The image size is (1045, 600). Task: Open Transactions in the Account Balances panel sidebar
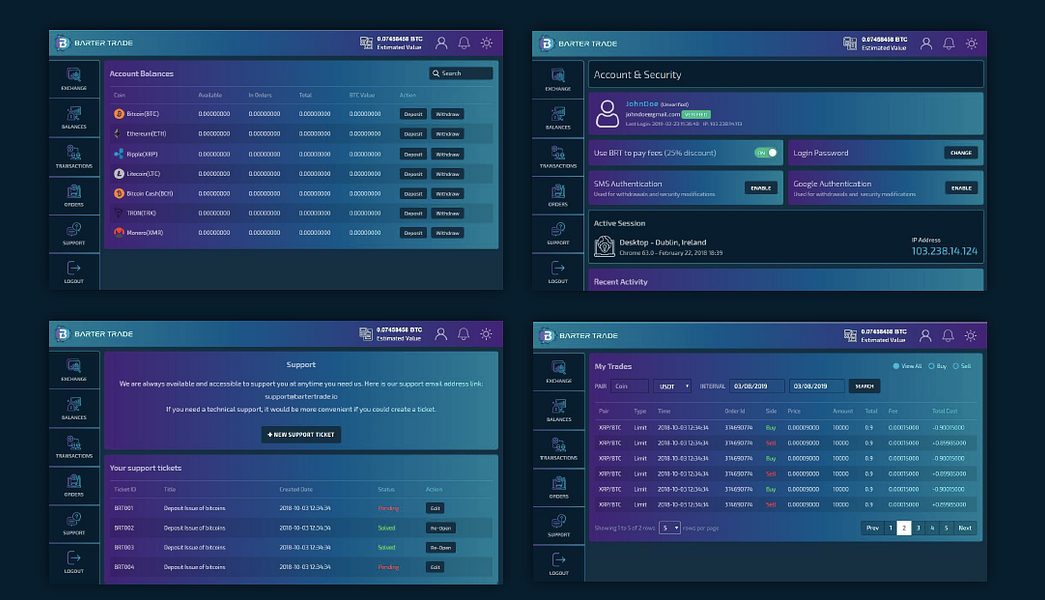click(74, 157)
